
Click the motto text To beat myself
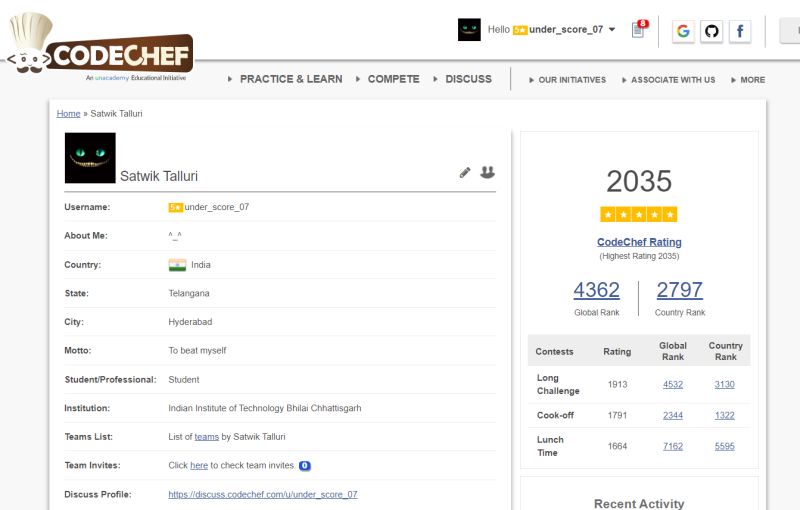click(197, 351)
